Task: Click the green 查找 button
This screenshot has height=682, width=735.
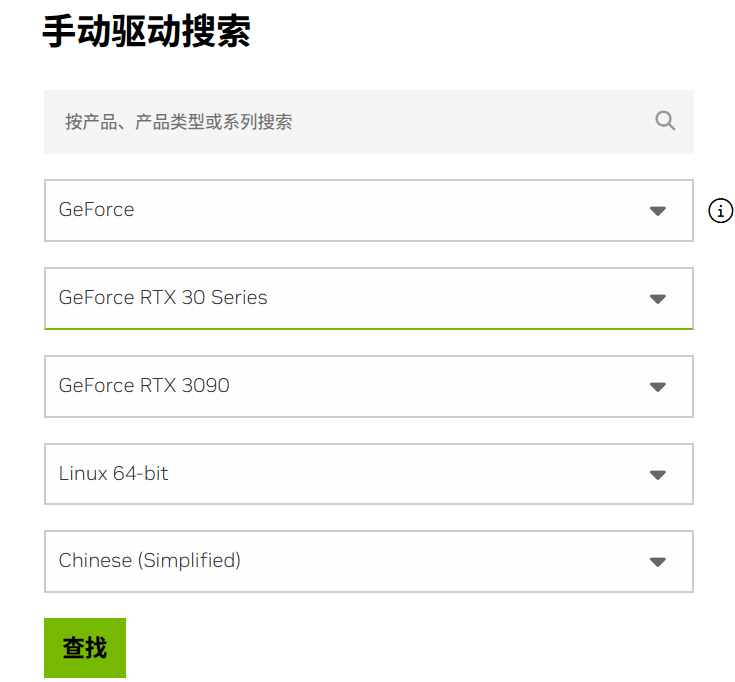Action: [x=85, y=648]
